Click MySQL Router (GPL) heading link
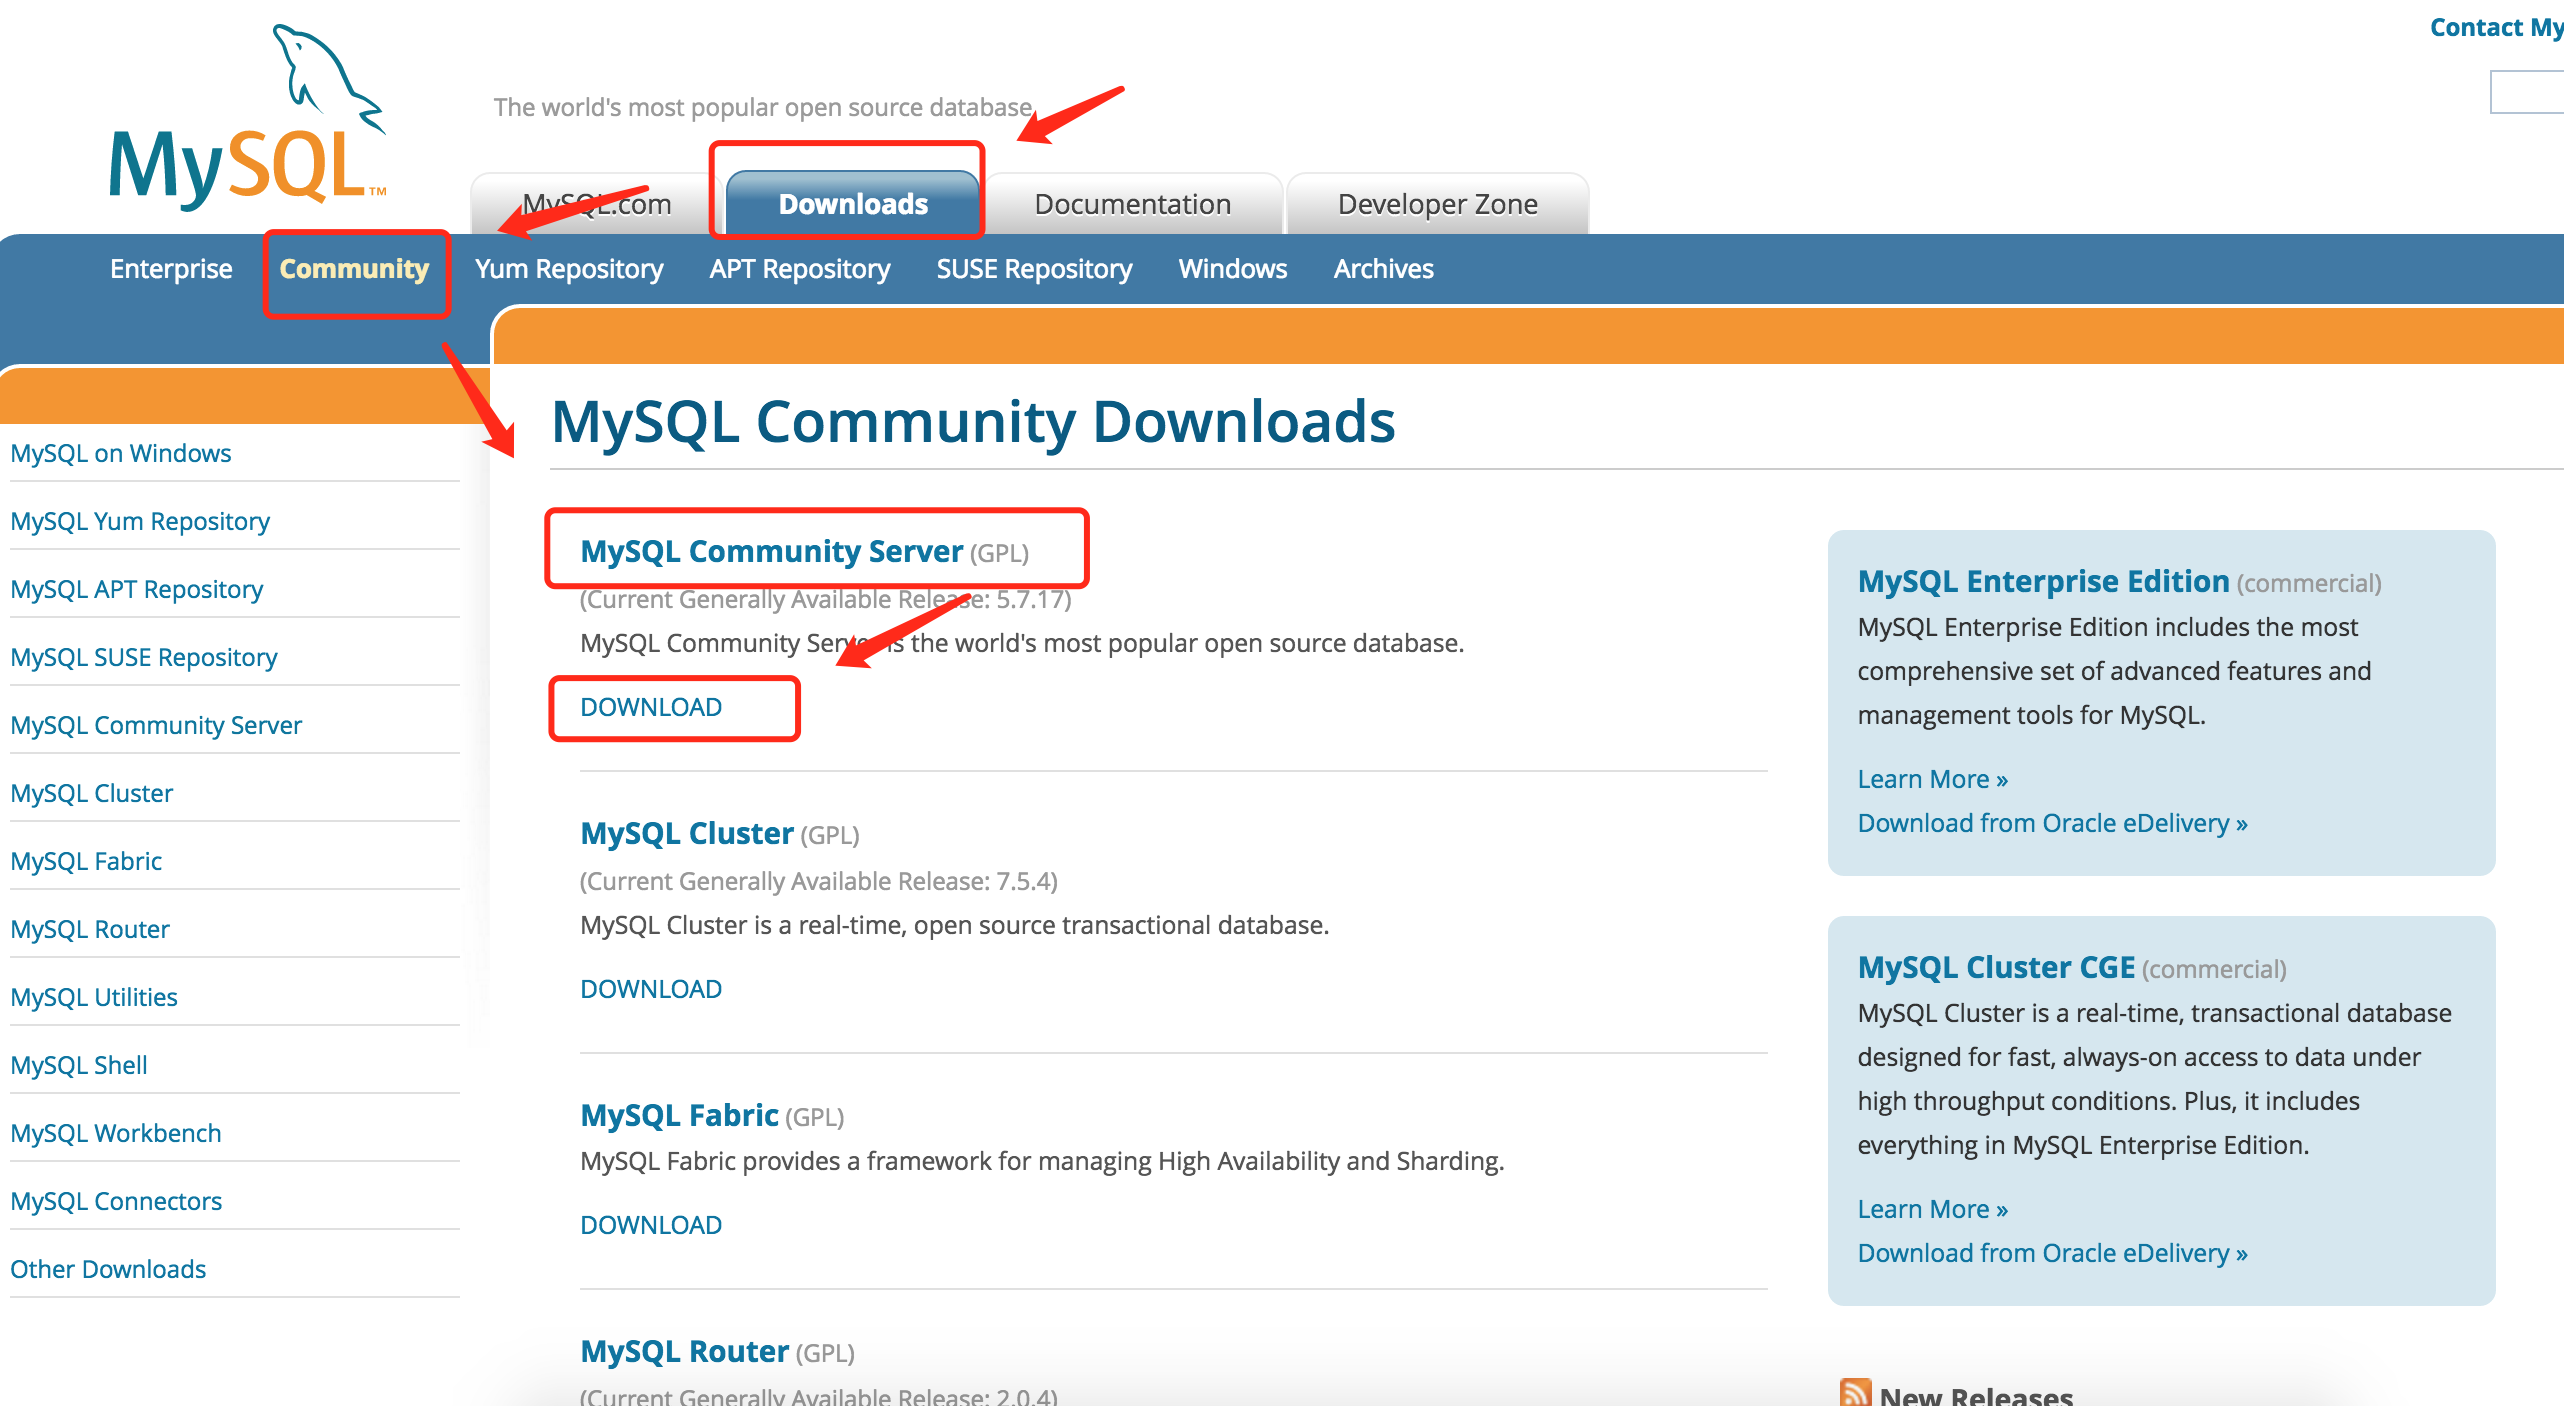The height and width of the screenshot is (1406, 2564). click(x=684, y=1351)
